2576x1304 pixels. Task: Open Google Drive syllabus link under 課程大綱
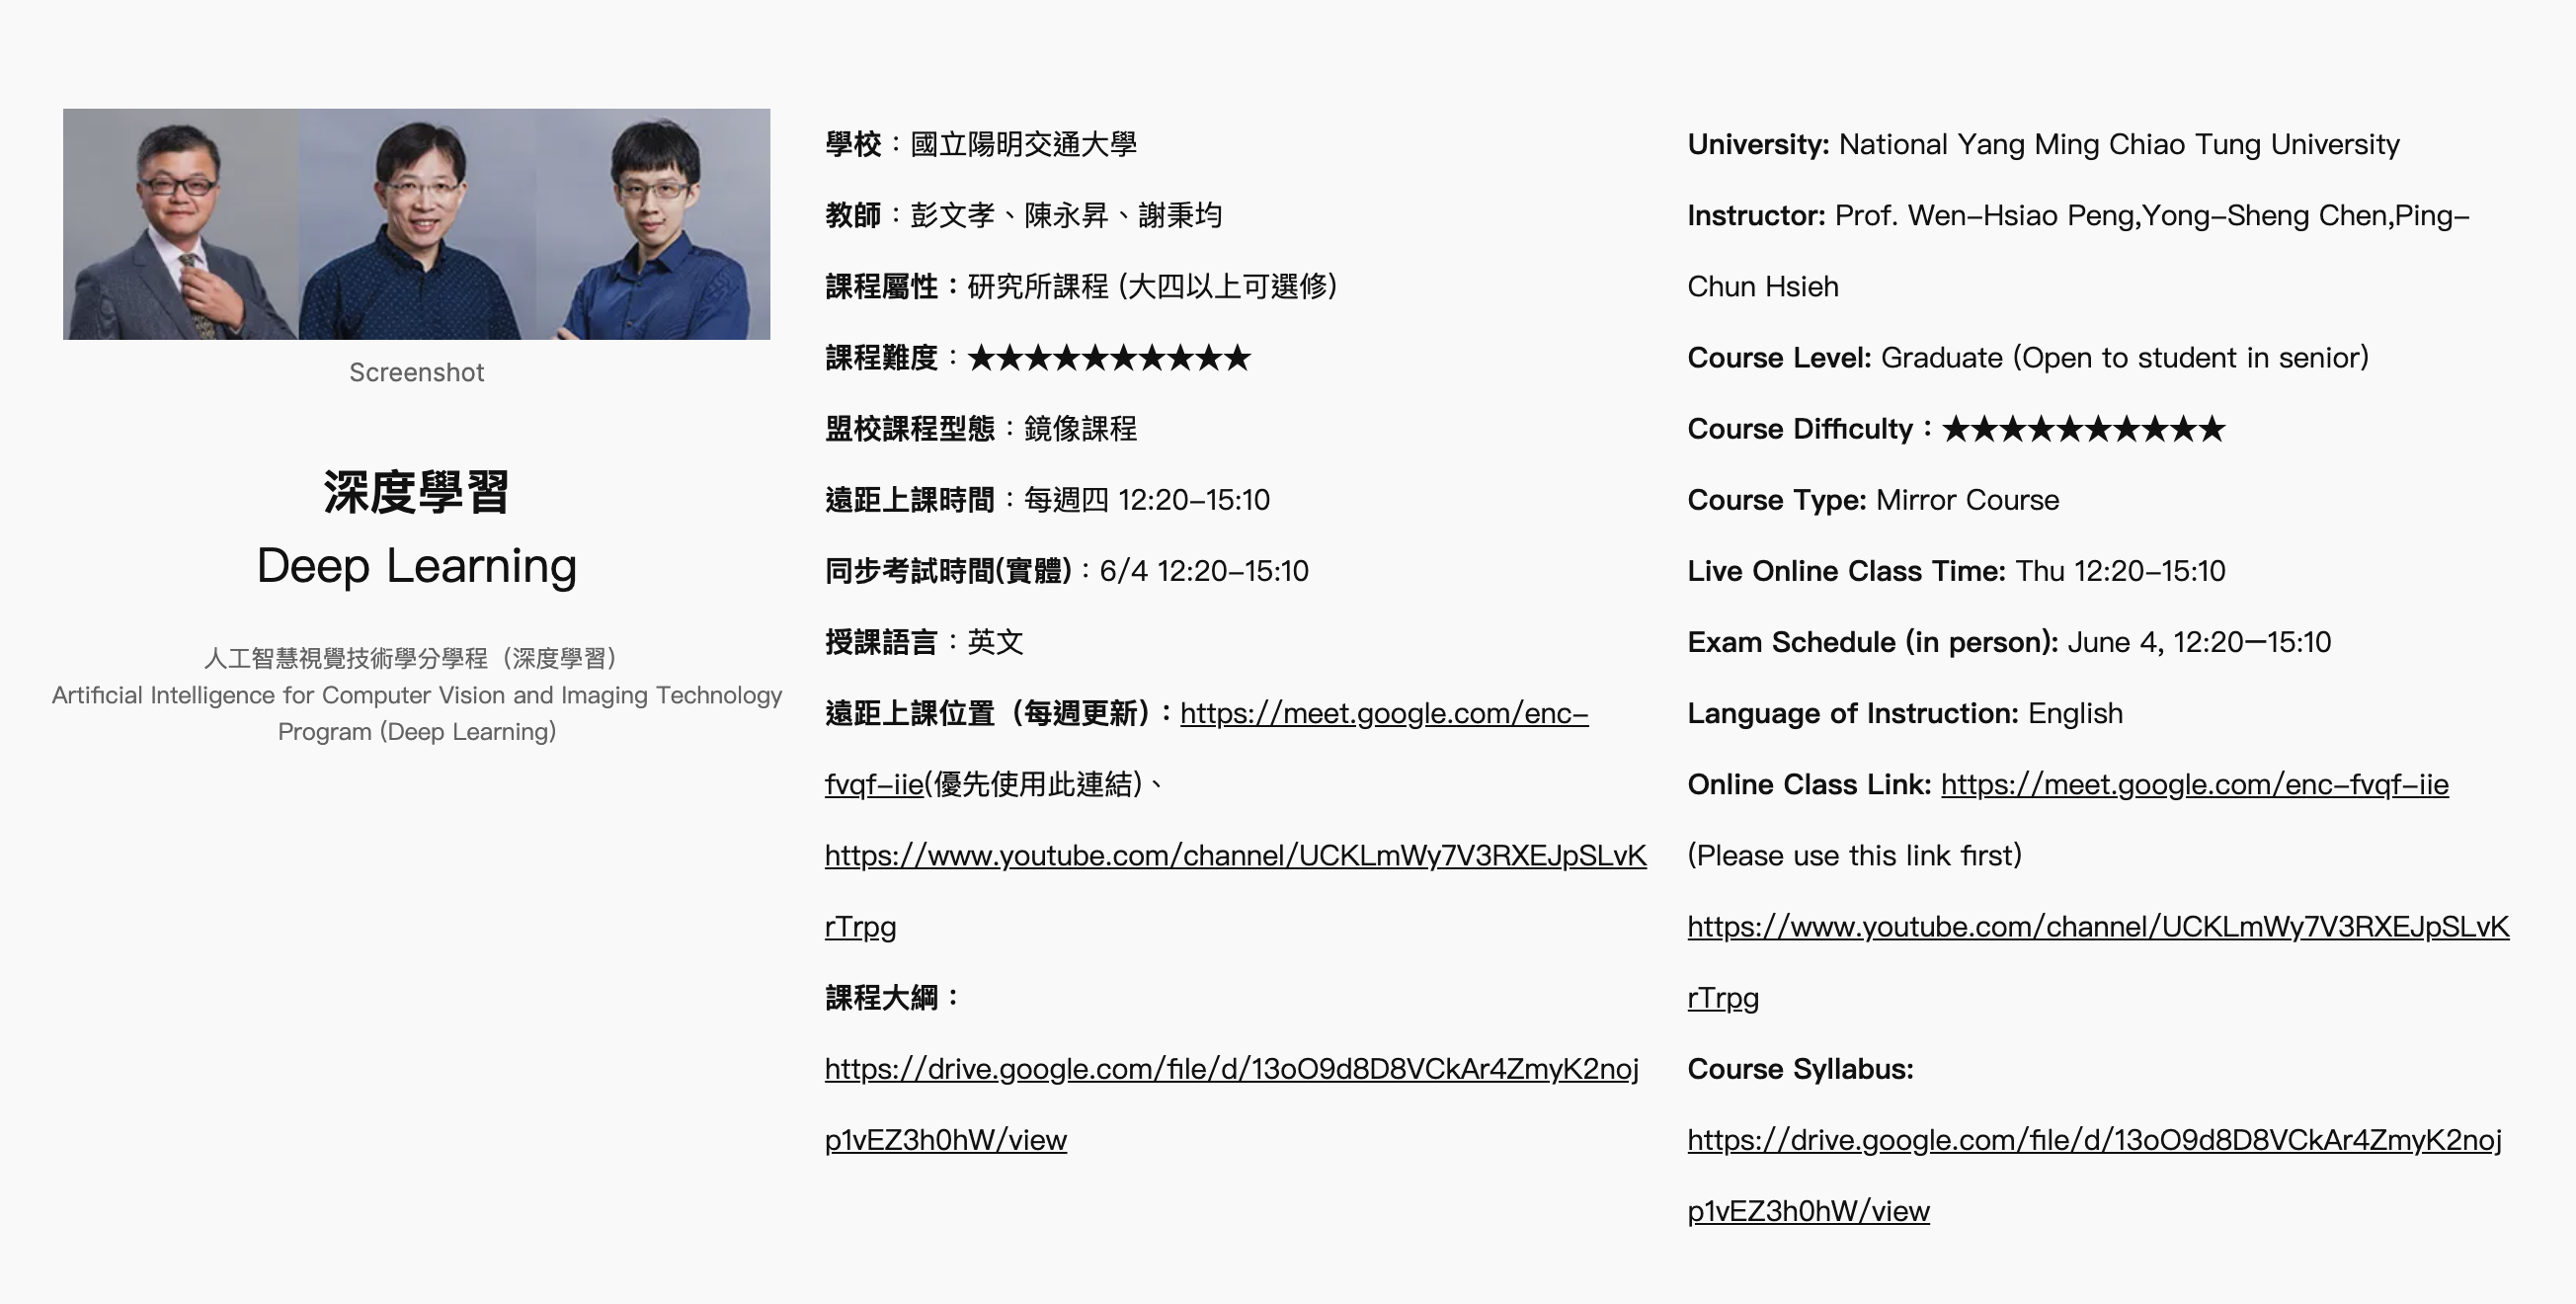1231,1069
